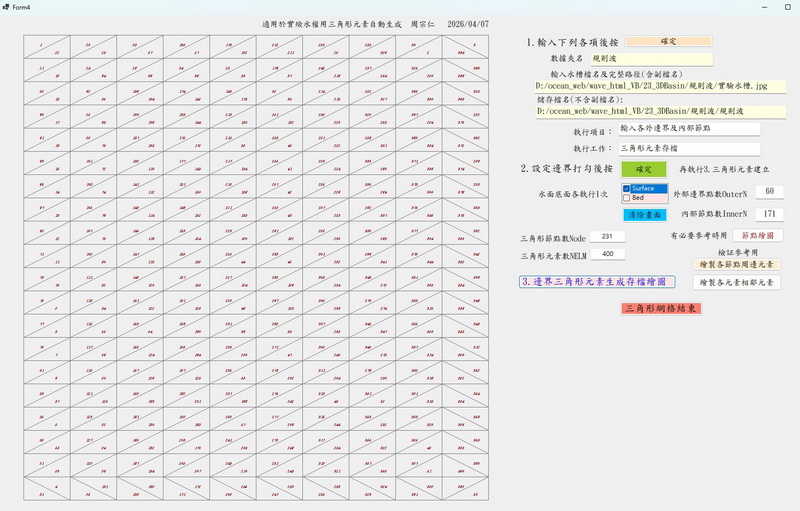Toggle the Surface checkbox

pos(627,188)
